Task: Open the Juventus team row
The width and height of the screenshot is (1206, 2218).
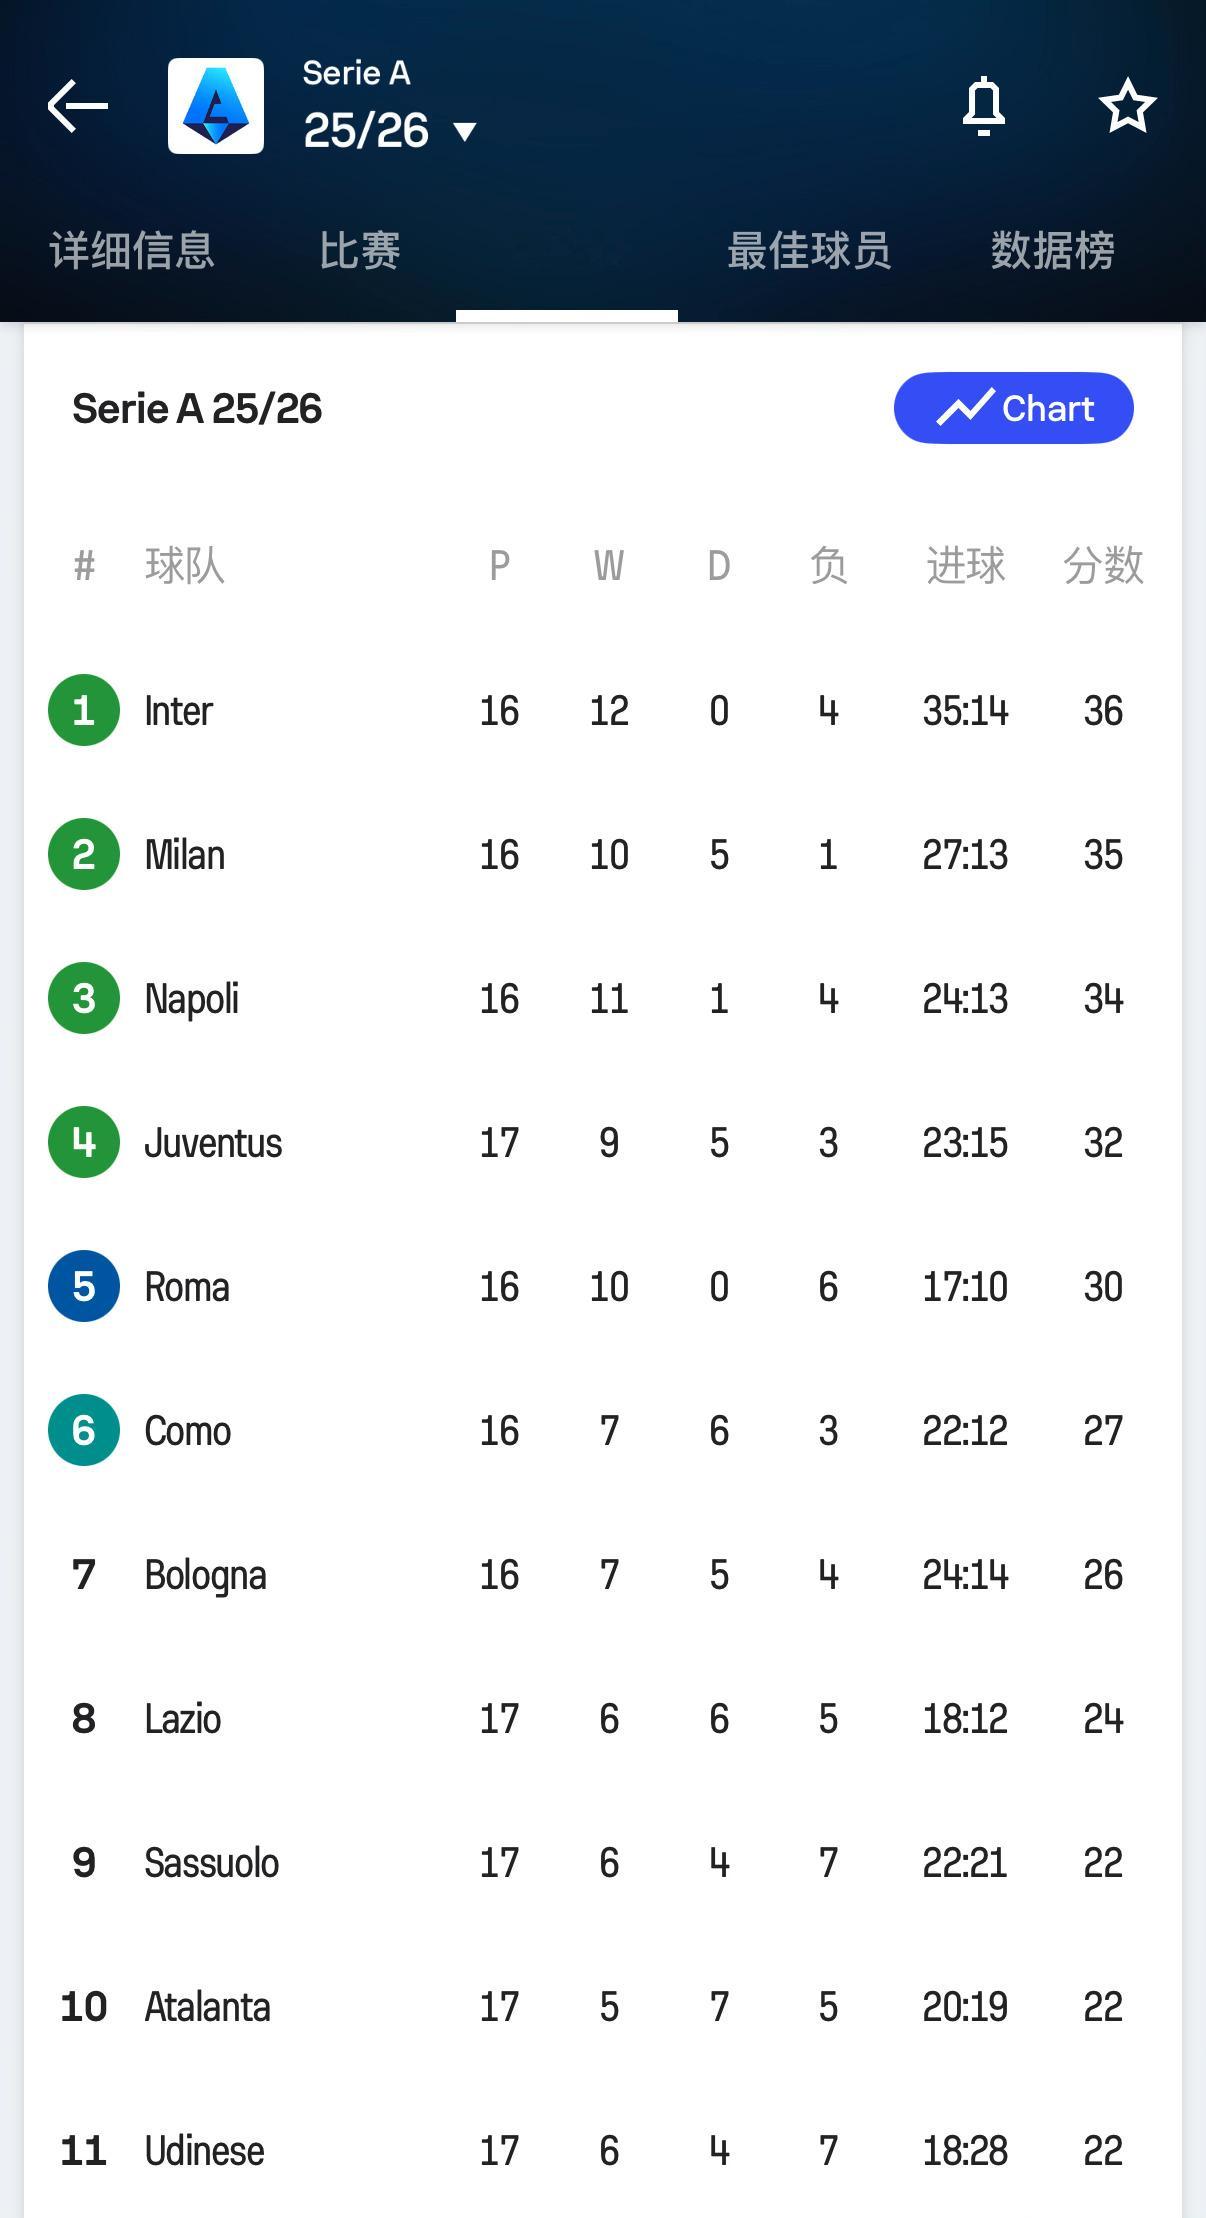Action: point(213,1143)
